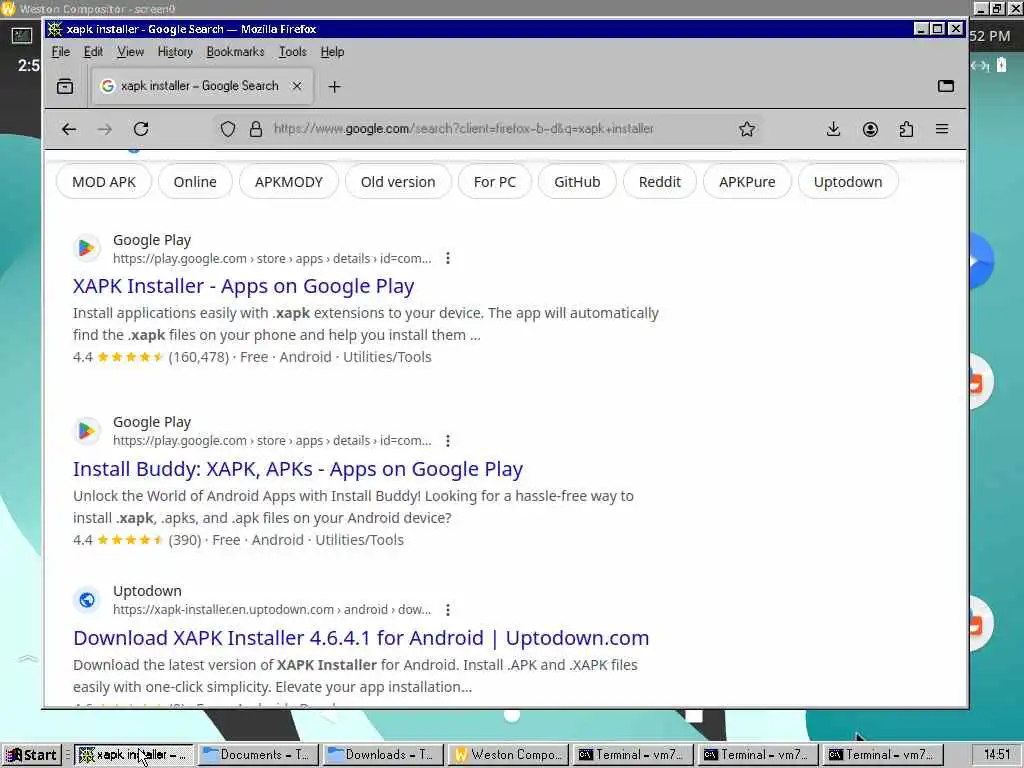
Task: Select the APKPure filter chip
Action: 747,182
